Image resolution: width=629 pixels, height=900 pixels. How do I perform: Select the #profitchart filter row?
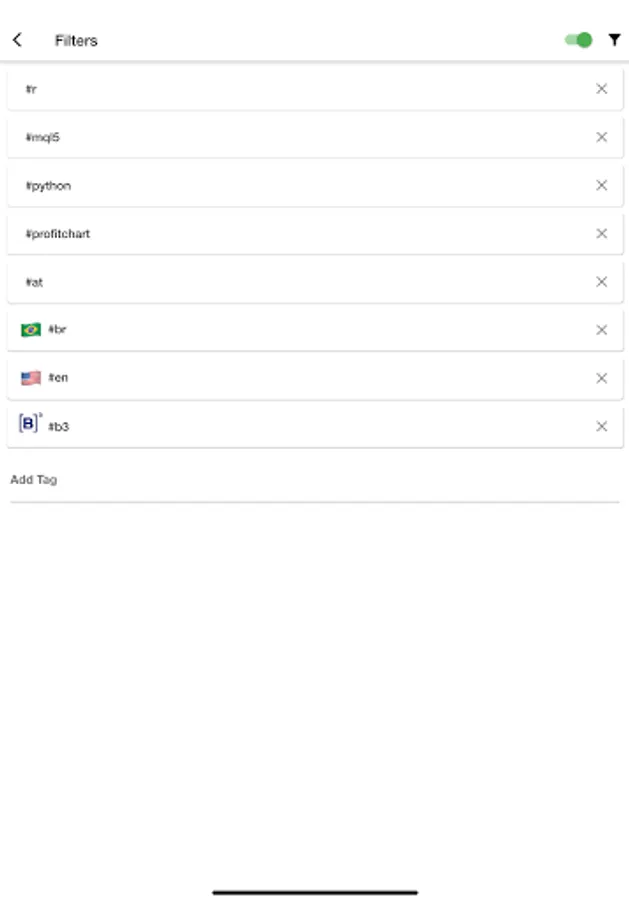[x=300, y=234]
